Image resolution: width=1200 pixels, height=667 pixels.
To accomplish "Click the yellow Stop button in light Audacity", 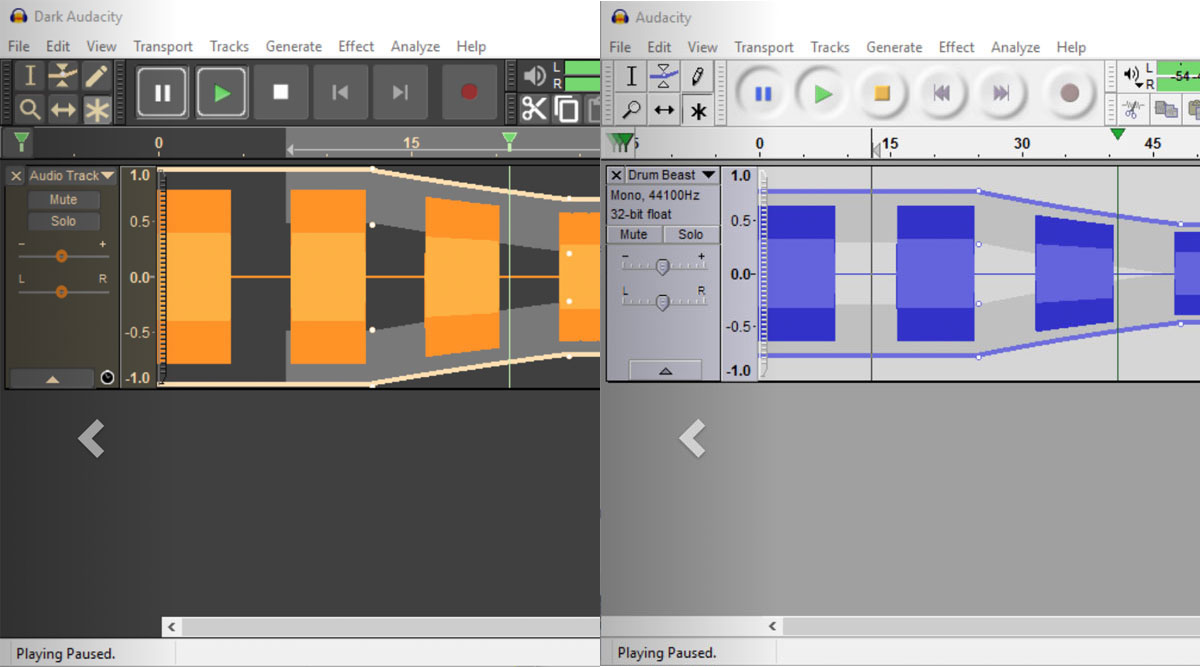I will pyautogui.click(x=882, y=94).
